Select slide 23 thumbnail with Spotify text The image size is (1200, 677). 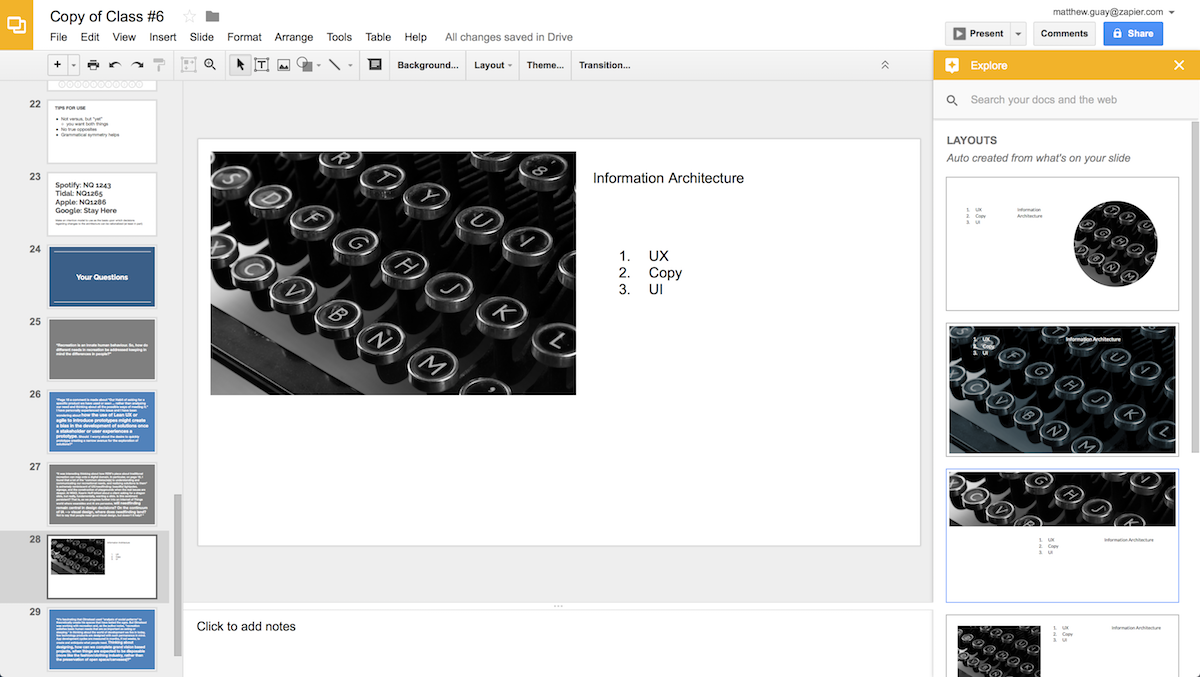pos(102,204)
